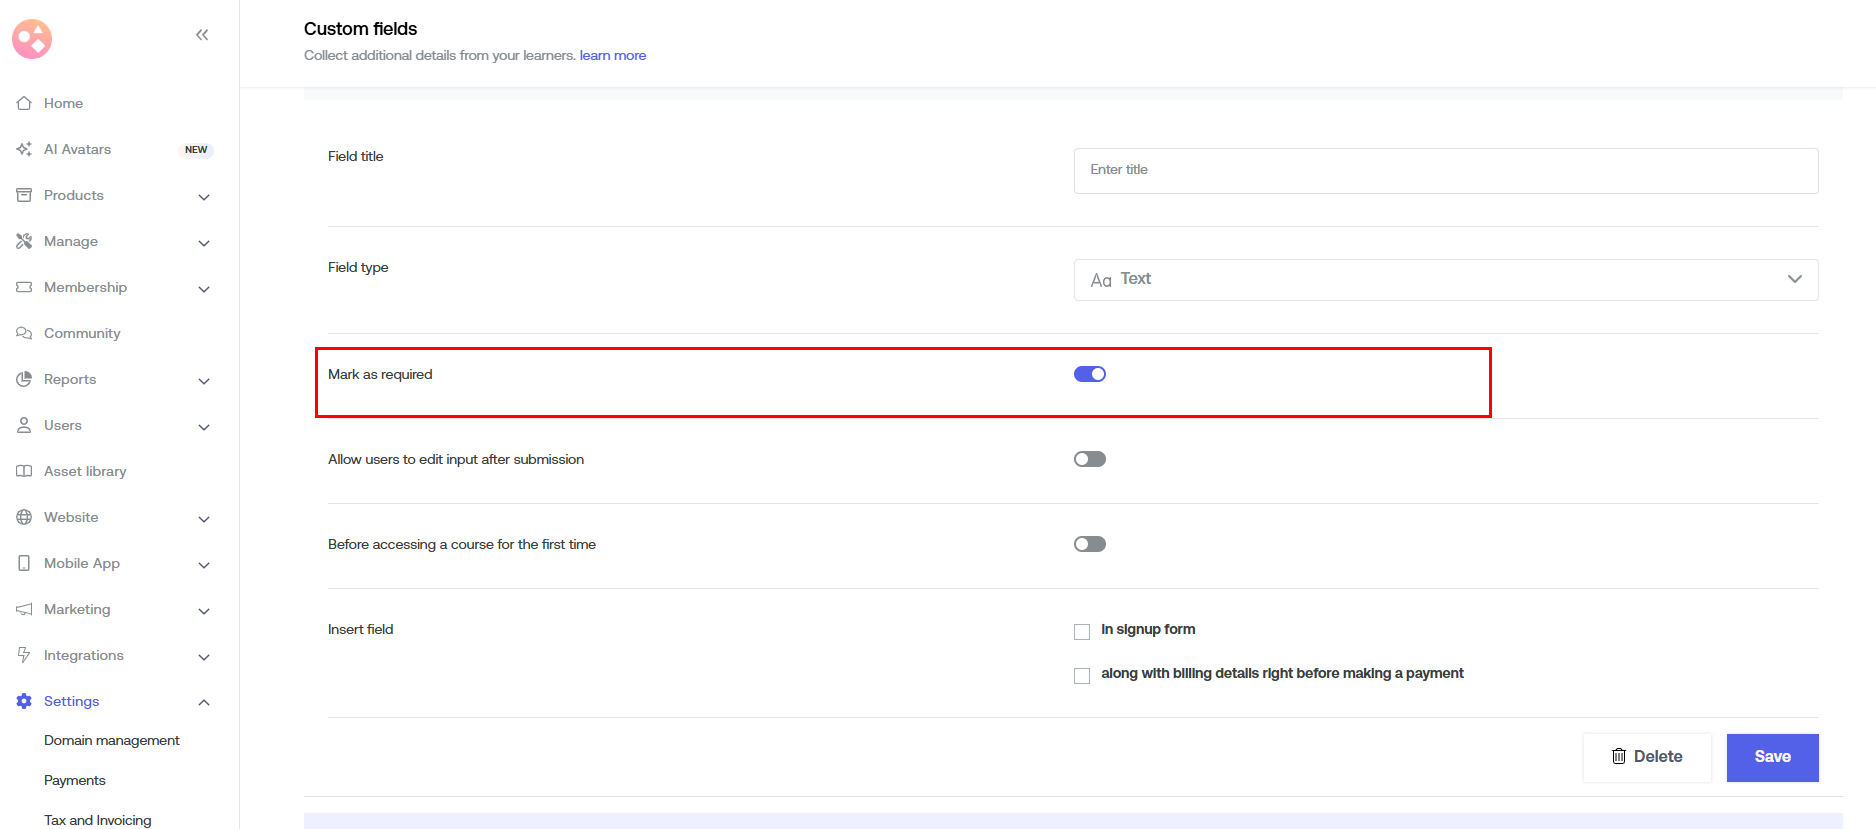This screenshot has width=1876, height=829.
Task: Click the Home house icon
Action: (24, 103)
